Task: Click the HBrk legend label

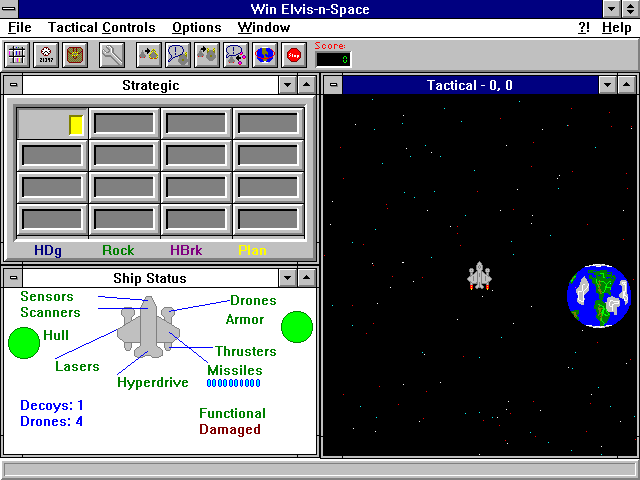Action: click(186, 250)
